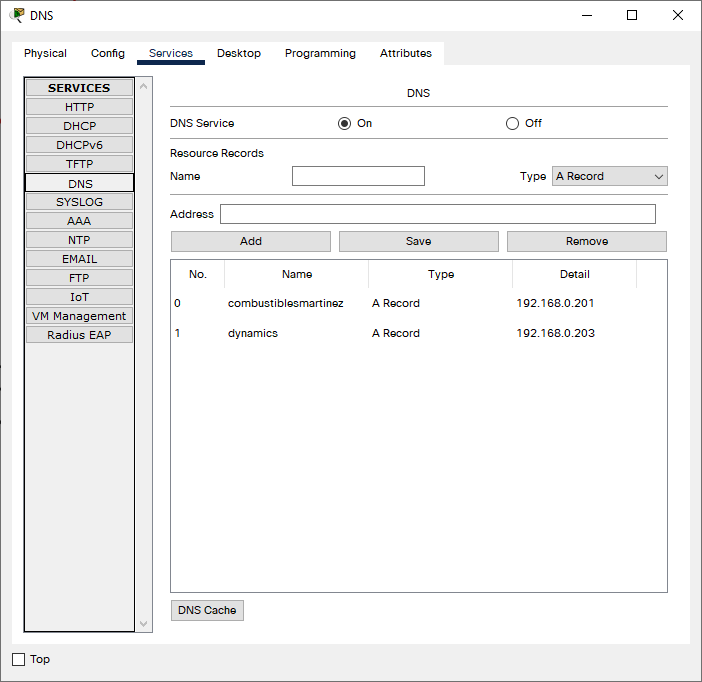Maximize the DNS window
Screen dimensions: 702x682
[x=632, y=15]
